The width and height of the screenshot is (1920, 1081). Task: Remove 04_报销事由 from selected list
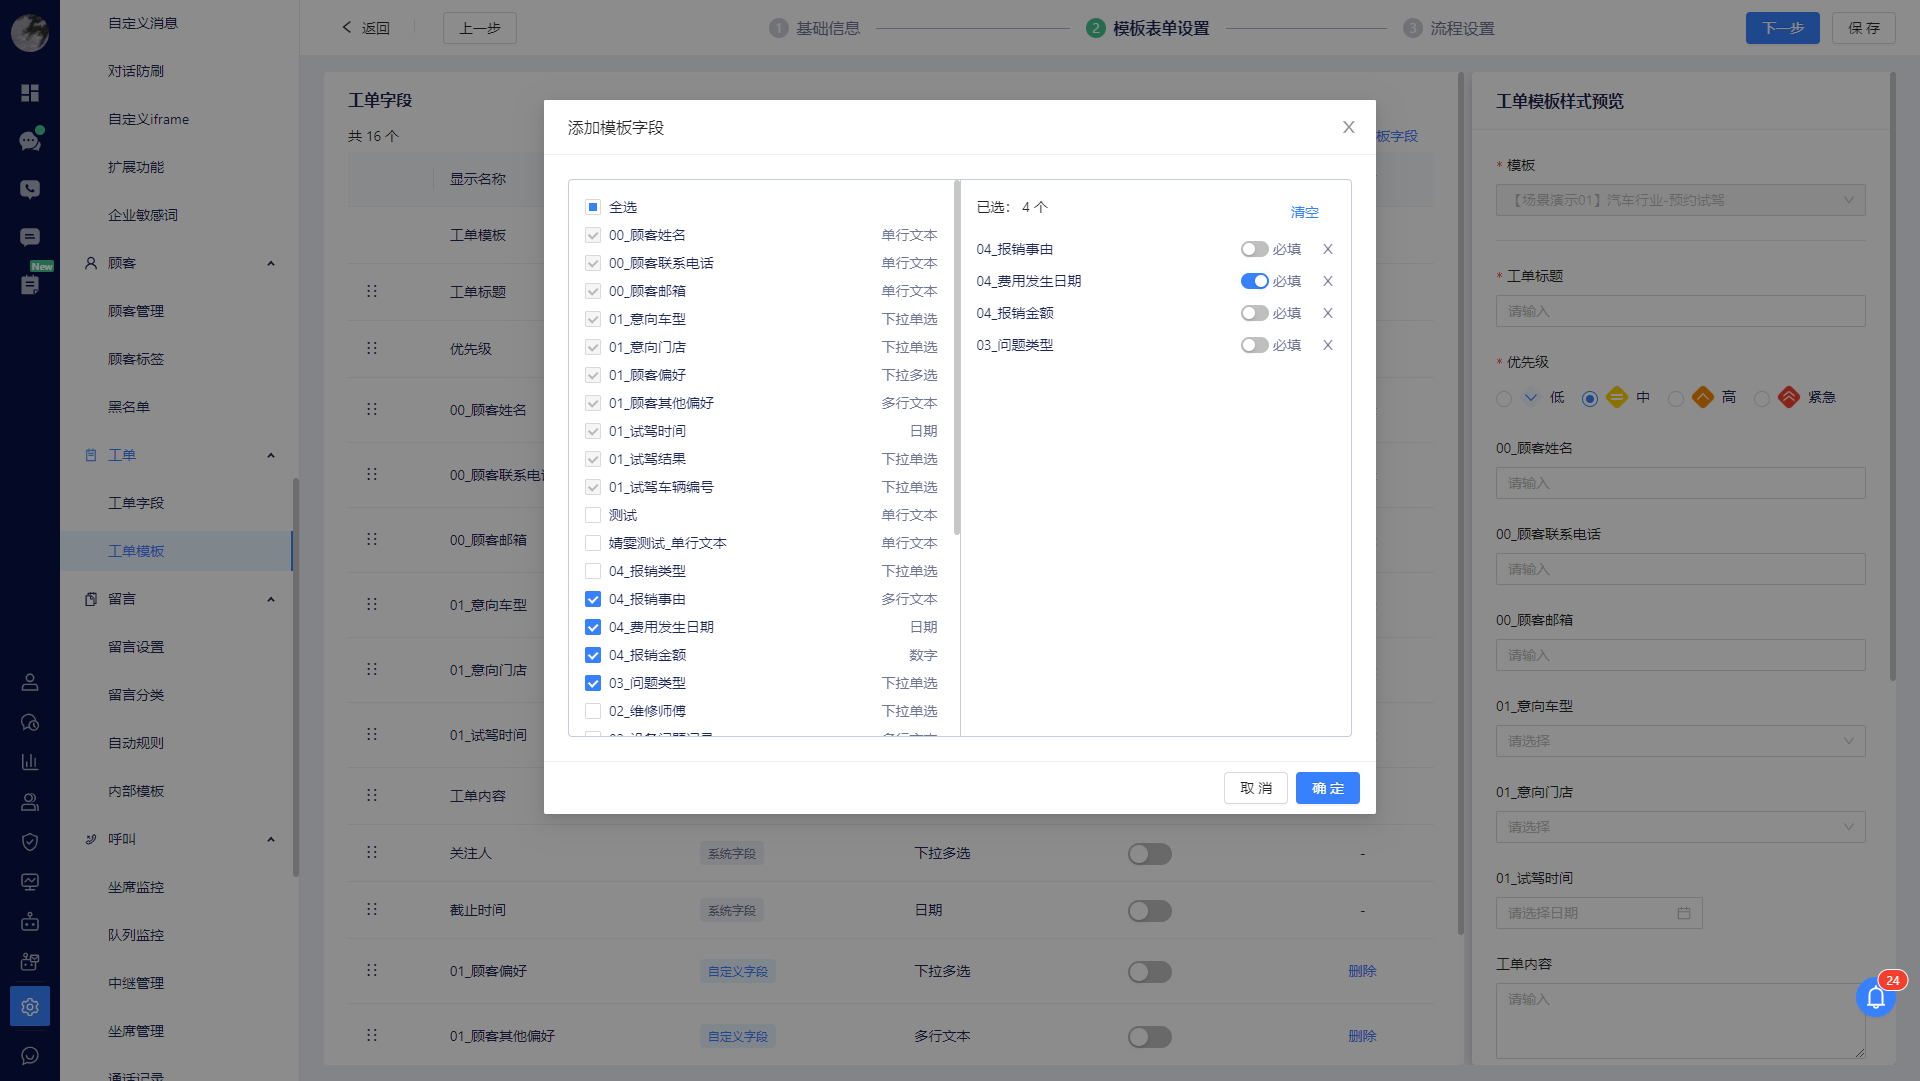coord(1328,249)
